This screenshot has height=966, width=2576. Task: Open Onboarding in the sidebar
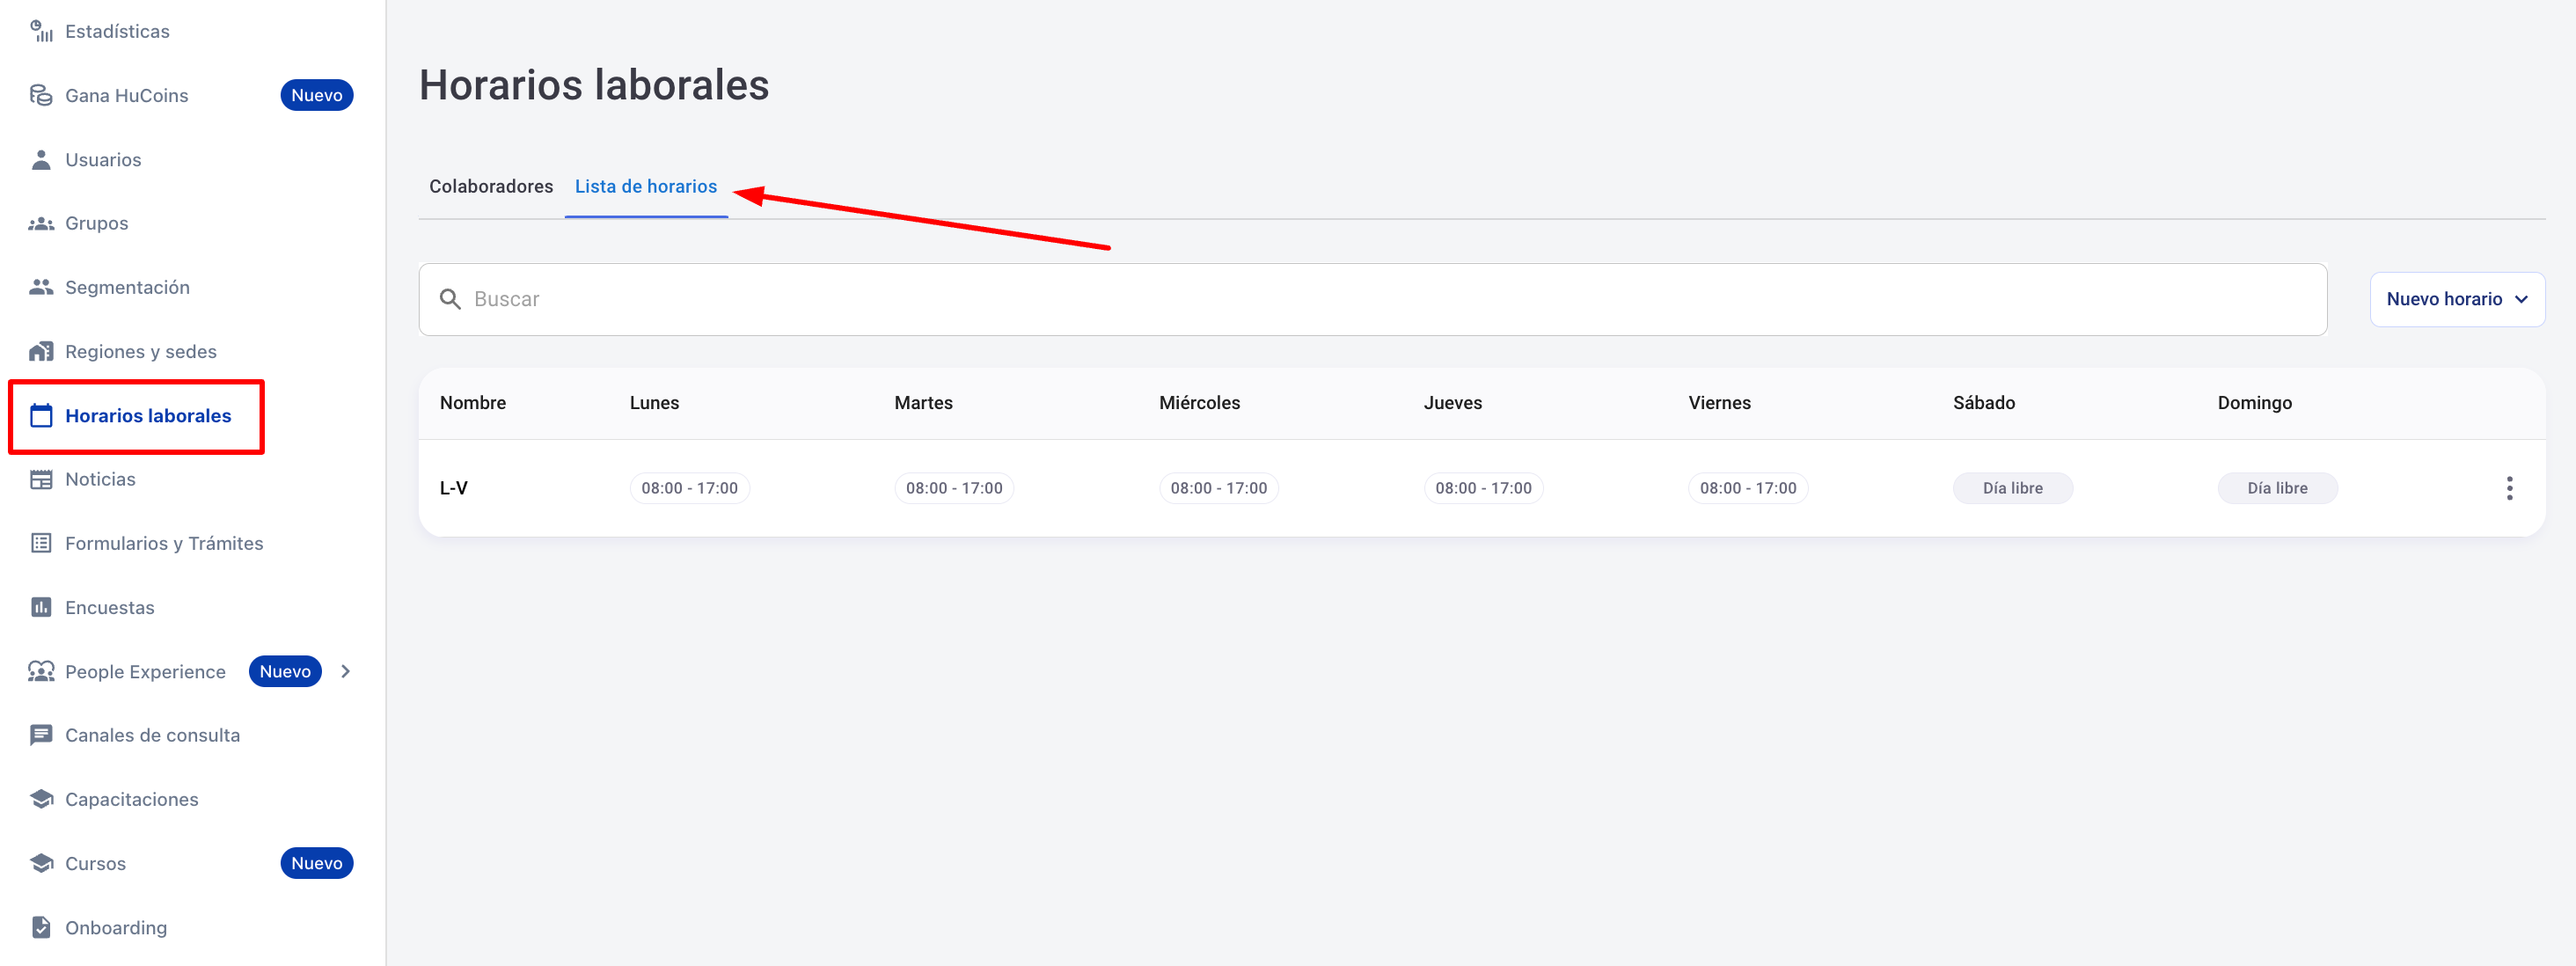(x=116, y=927)
